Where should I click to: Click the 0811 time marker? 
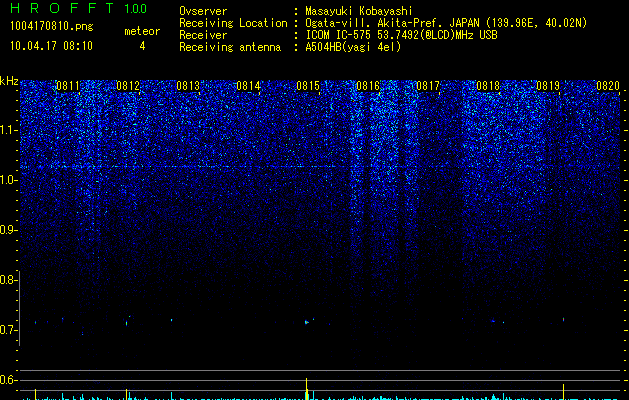pos(68,86)
